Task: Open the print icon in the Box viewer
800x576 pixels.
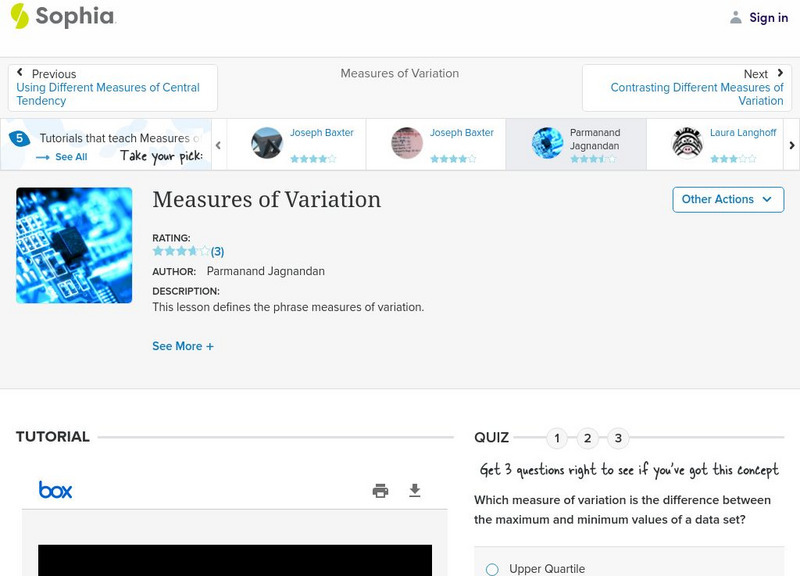Action: pos(379,491)
